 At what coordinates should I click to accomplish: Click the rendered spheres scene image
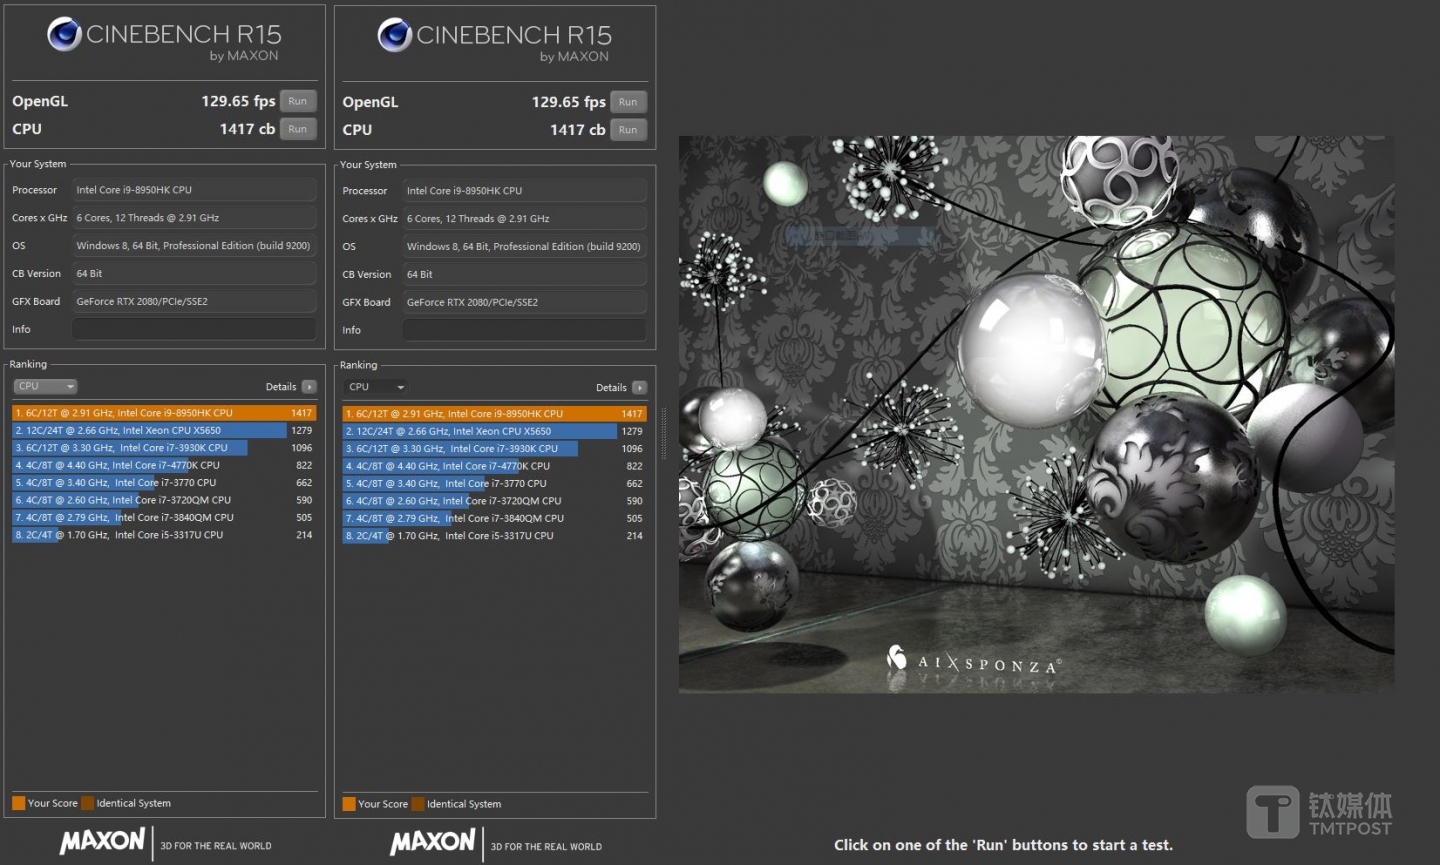1036,414
